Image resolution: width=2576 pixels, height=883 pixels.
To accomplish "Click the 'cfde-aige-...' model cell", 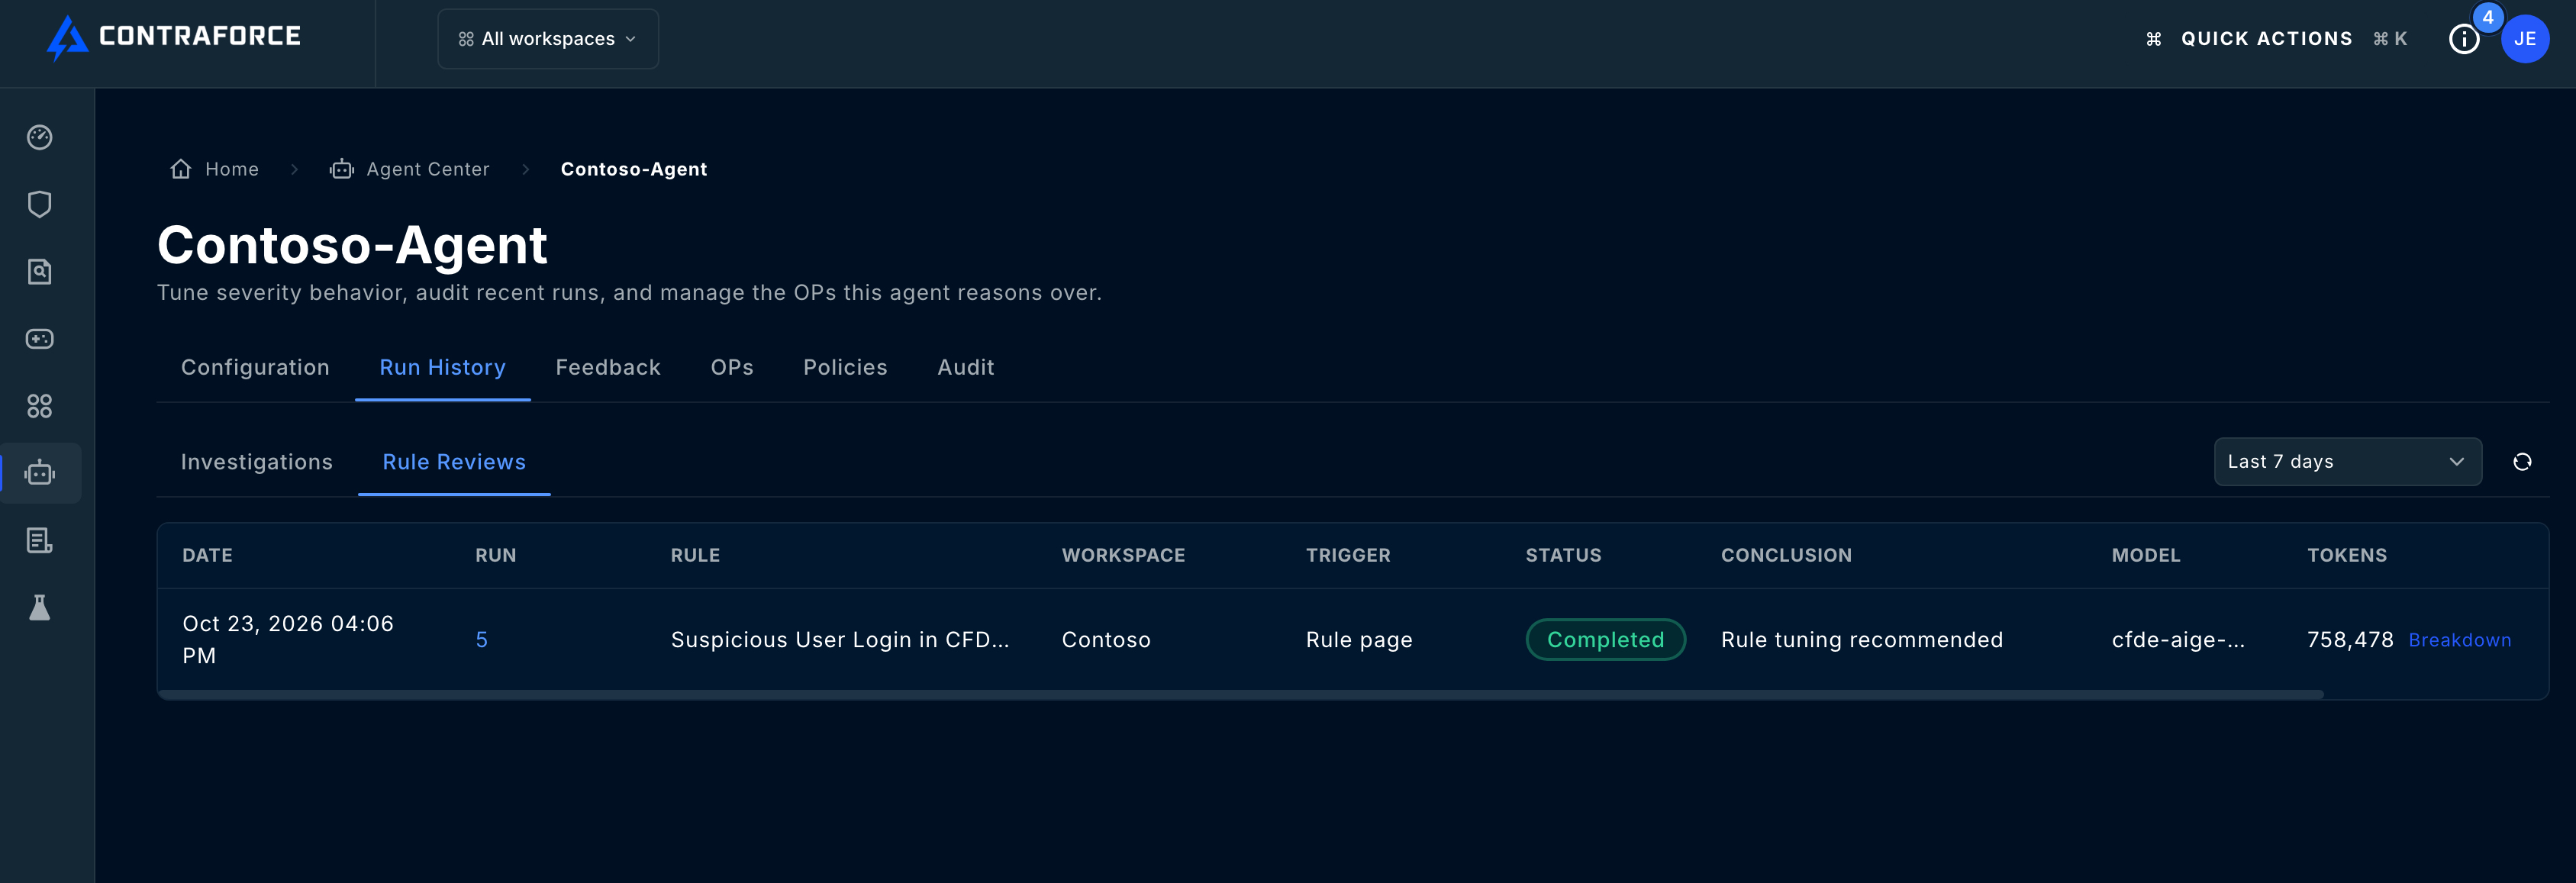I will coord(2178,640).
